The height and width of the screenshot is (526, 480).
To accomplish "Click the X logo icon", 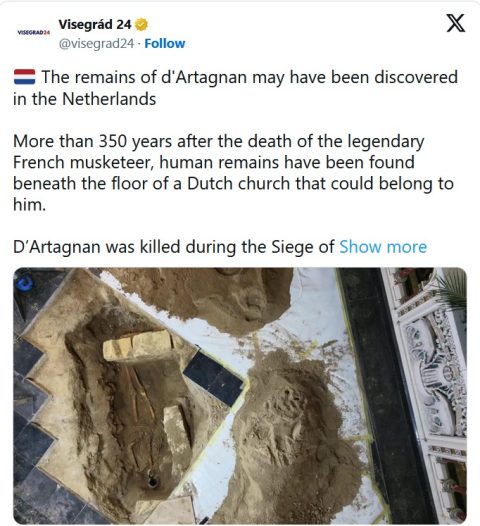I will tap(456, 23).
